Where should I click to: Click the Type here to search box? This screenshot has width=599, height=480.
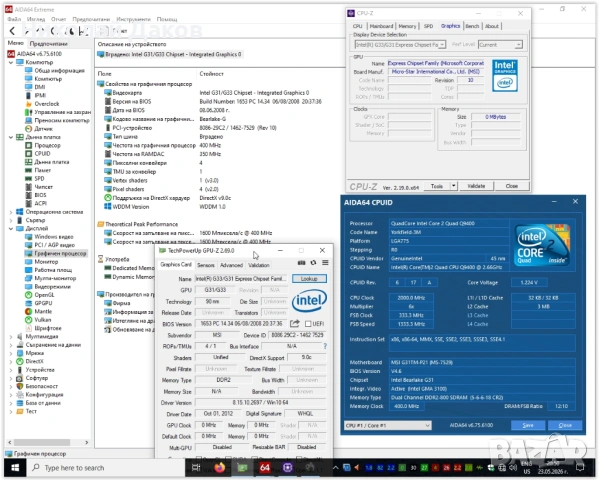(105, 468)
